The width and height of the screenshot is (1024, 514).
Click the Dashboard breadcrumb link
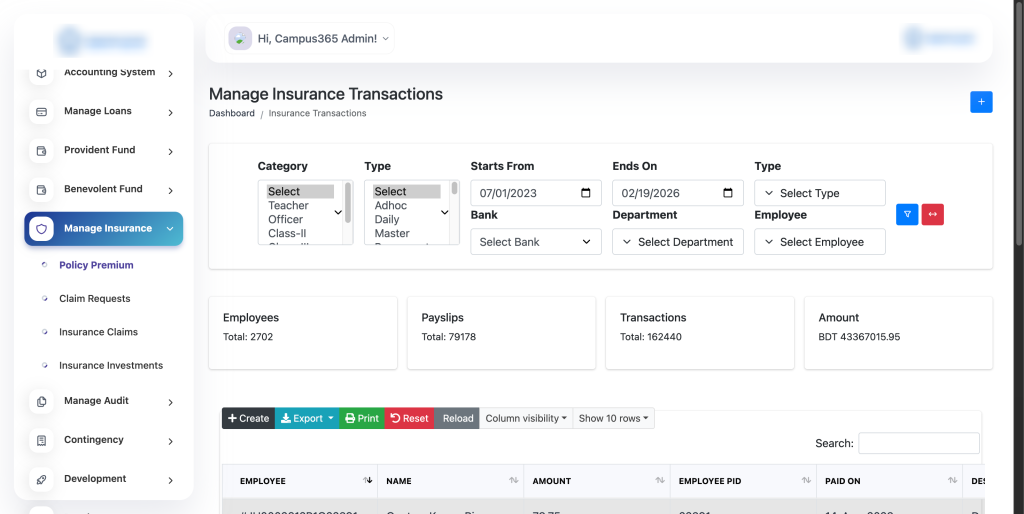[x=231, y=114]
